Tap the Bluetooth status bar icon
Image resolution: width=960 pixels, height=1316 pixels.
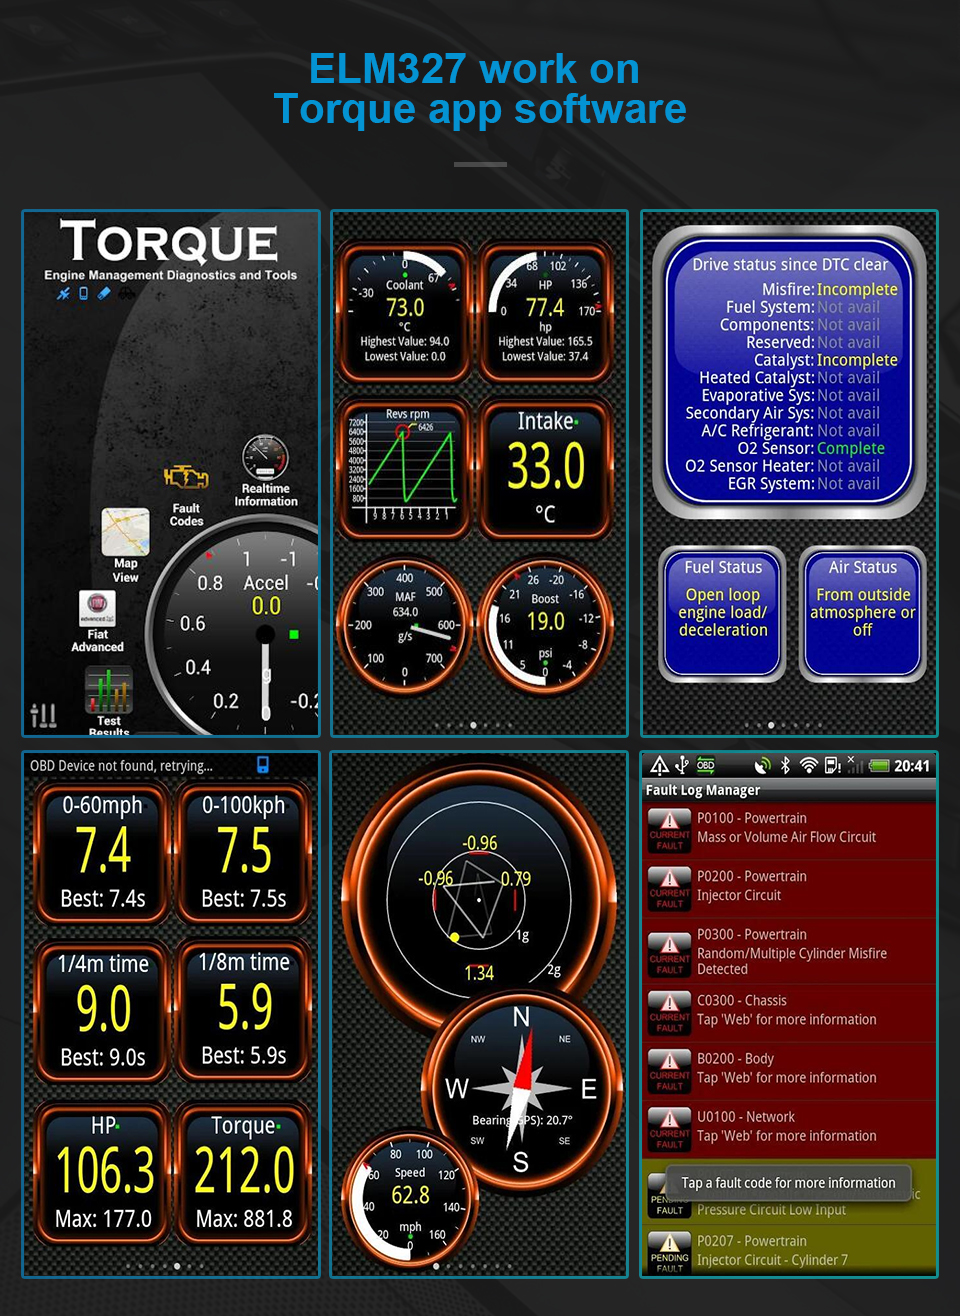click(785, 766)
